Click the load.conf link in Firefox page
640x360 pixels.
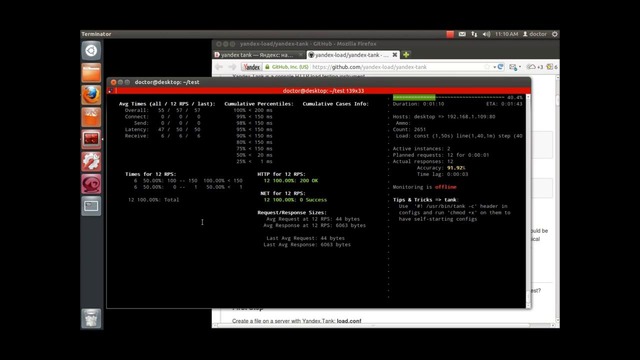(349, 321)
